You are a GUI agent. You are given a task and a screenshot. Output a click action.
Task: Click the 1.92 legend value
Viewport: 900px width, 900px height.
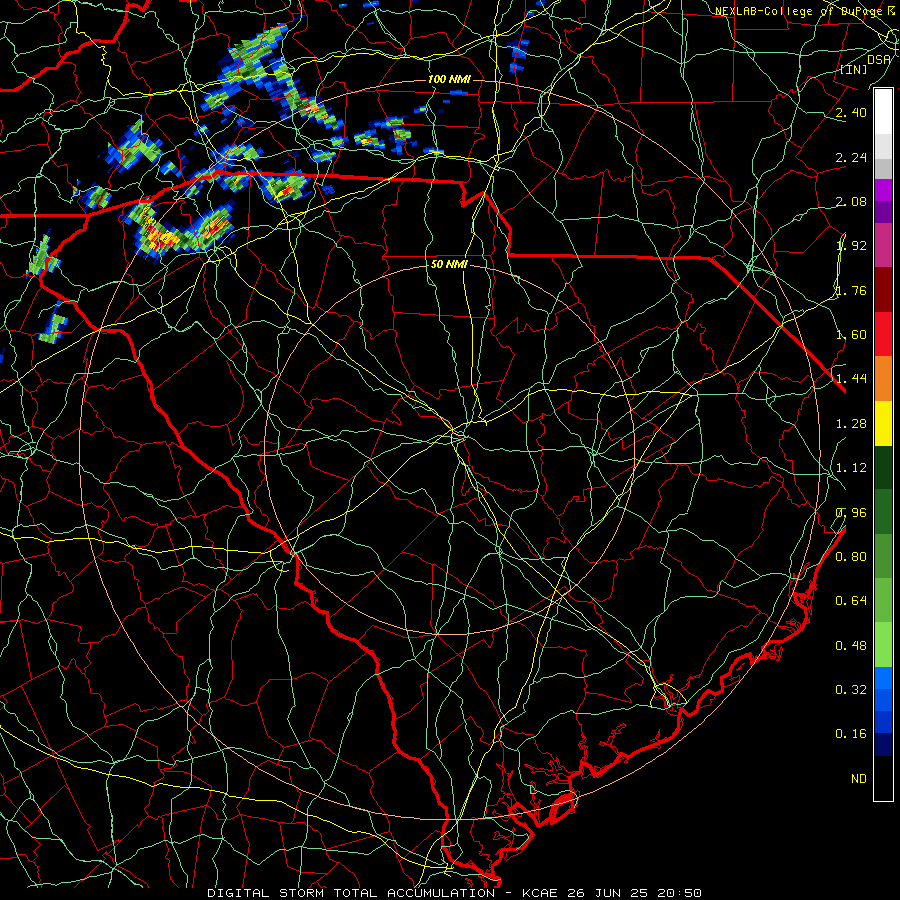pos(851,246)
